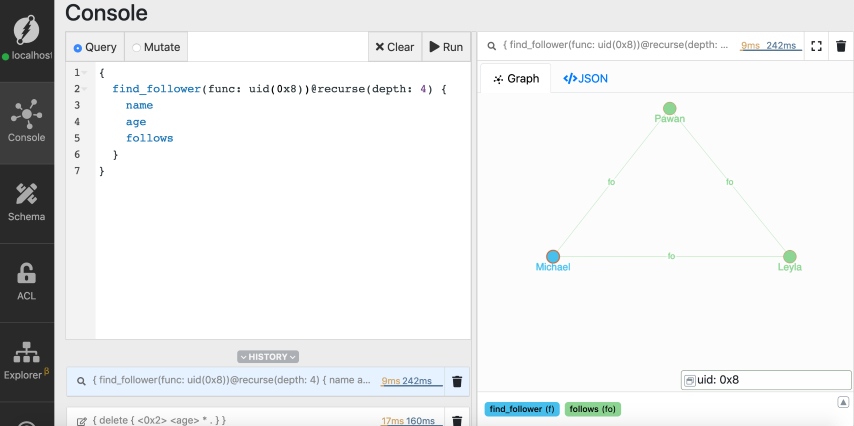Fold the code block at line 1
Screen dimensions: 854x426
pos(90,73)
